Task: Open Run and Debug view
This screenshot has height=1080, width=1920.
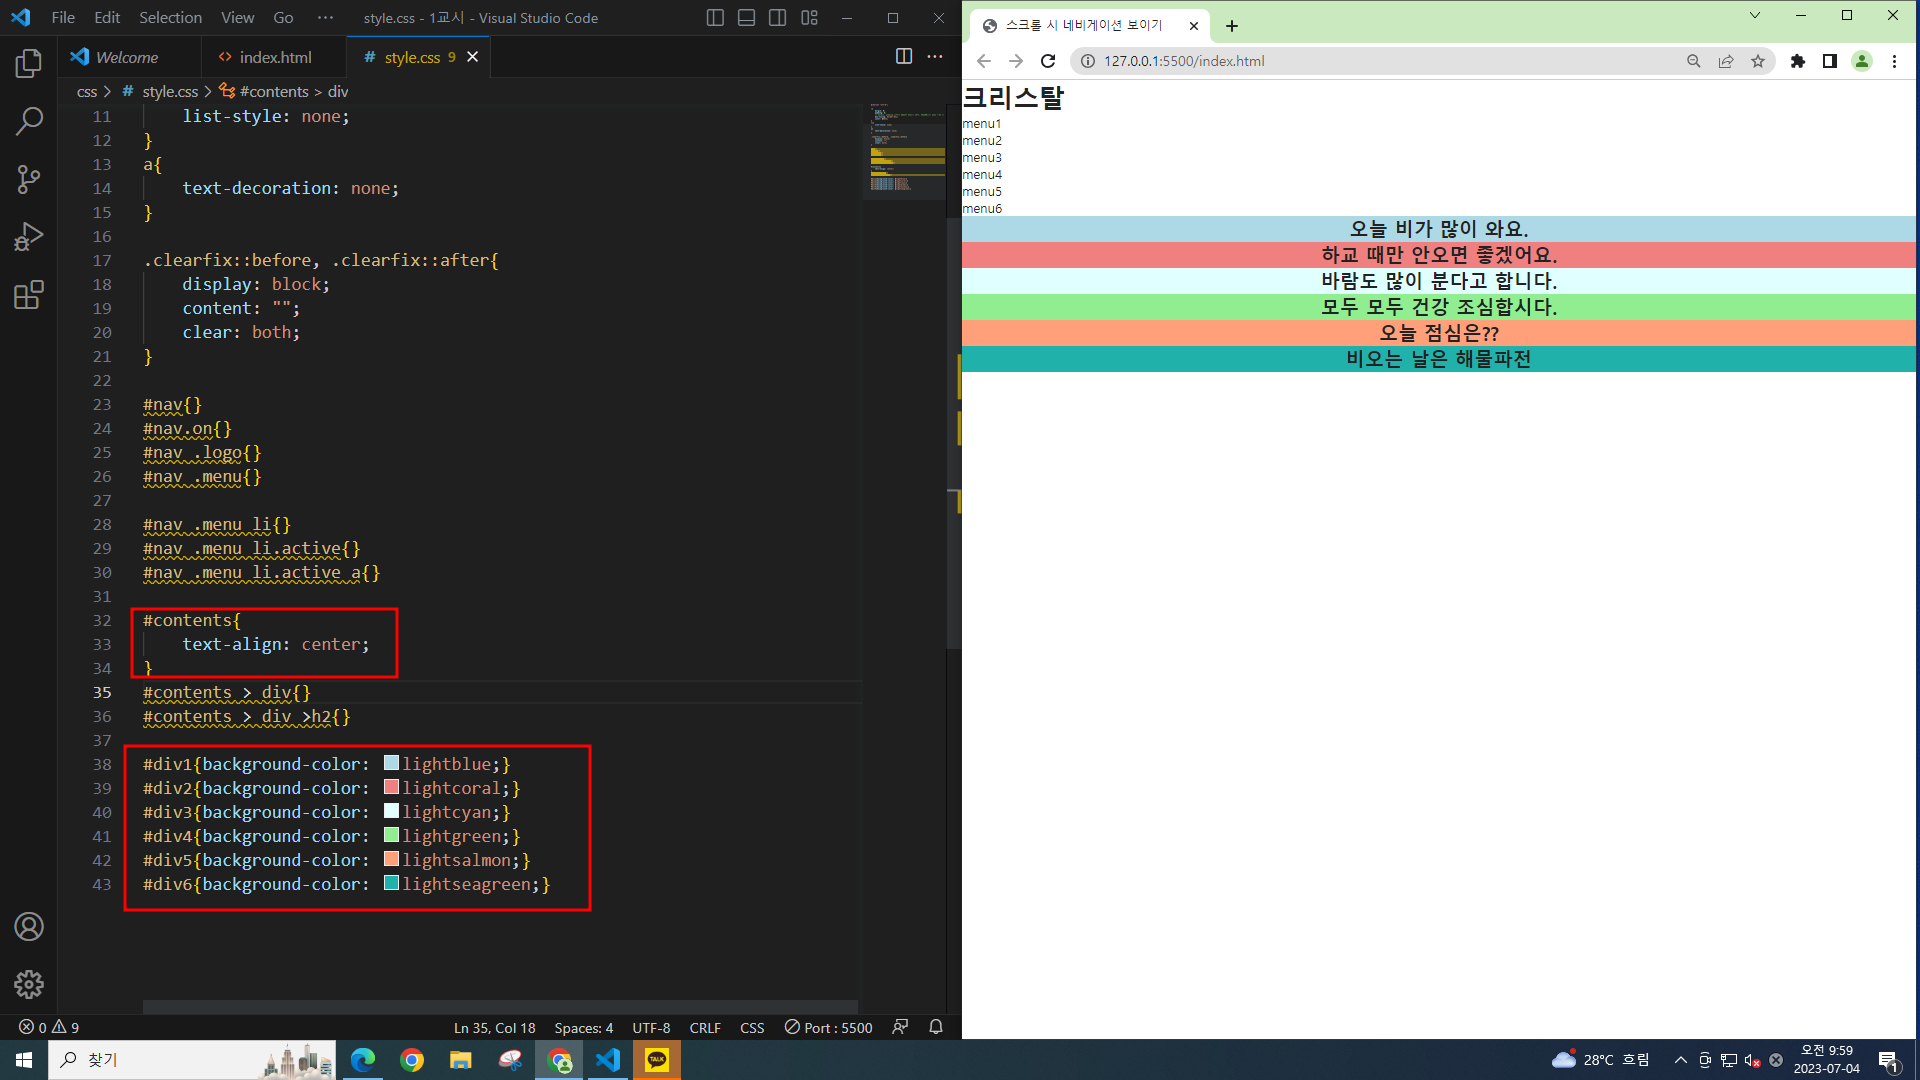Action: [x=29, y=237]
